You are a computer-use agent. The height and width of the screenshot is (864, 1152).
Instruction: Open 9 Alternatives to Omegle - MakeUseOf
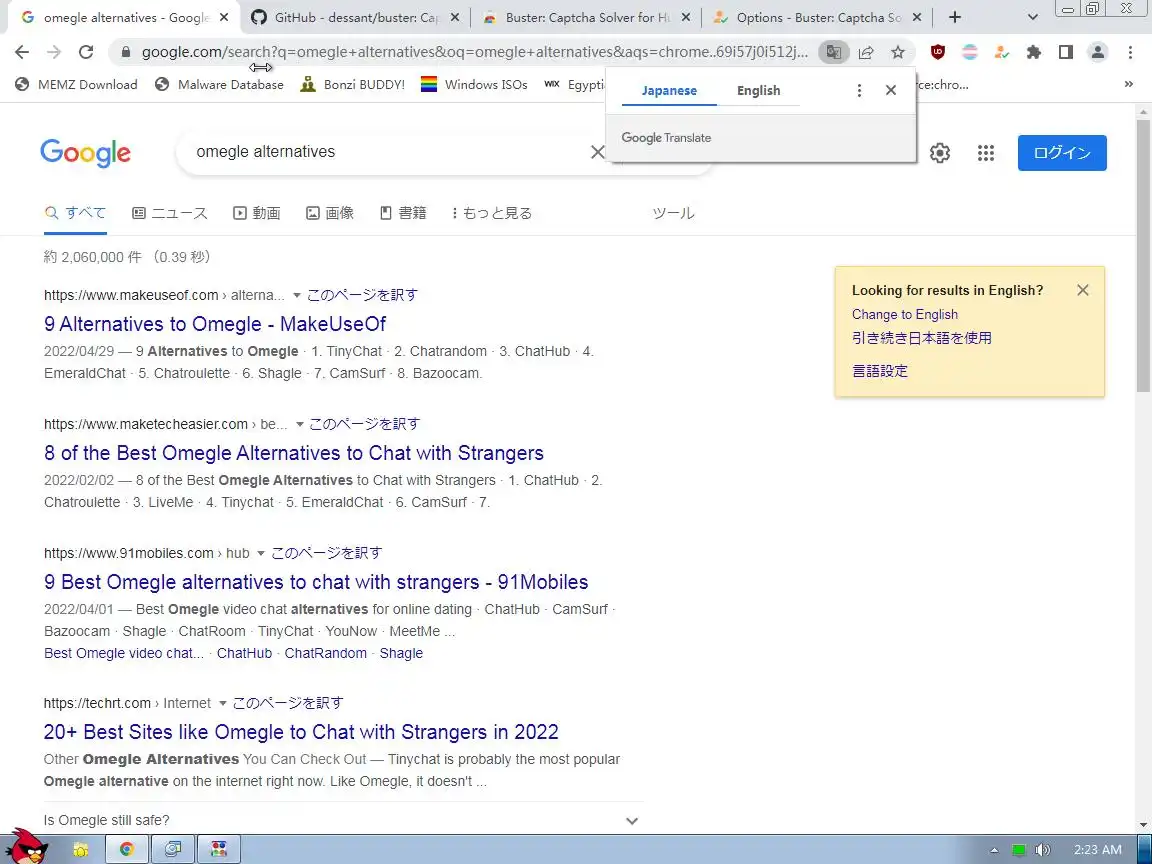215,324
